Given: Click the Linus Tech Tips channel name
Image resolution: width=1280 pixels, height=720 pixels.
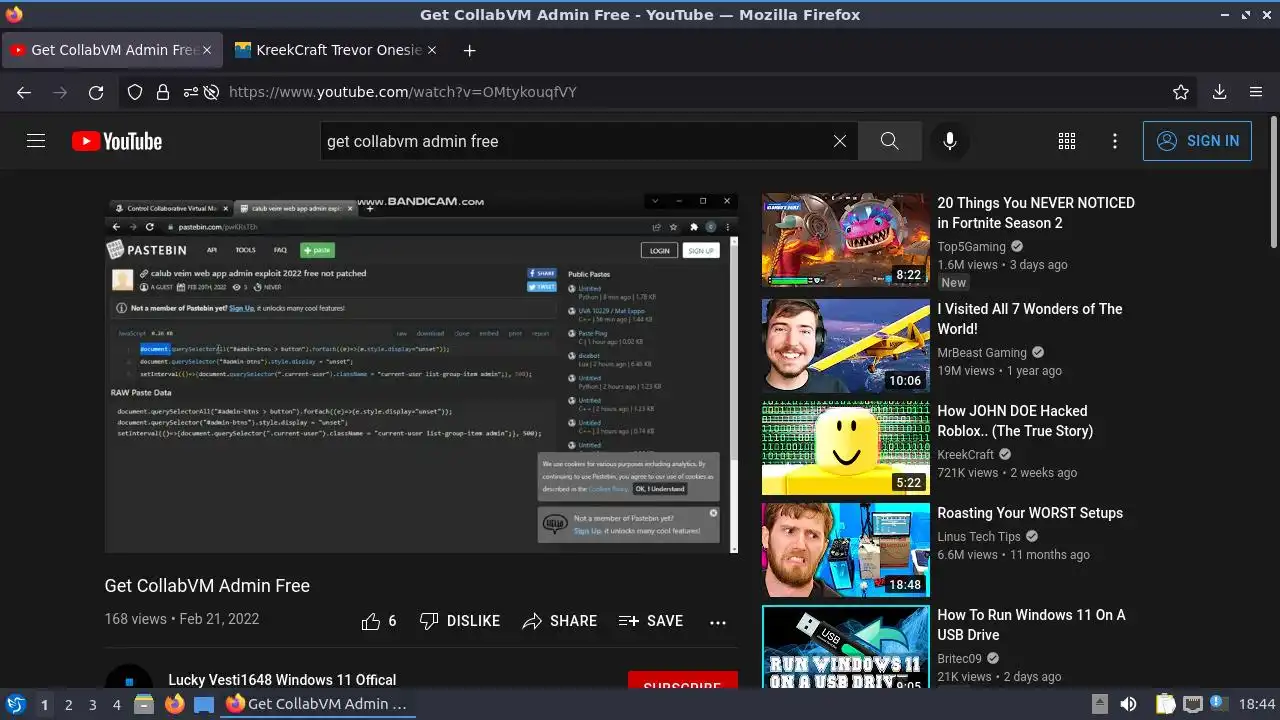Looking at the screenshot, I should (979, 537).
